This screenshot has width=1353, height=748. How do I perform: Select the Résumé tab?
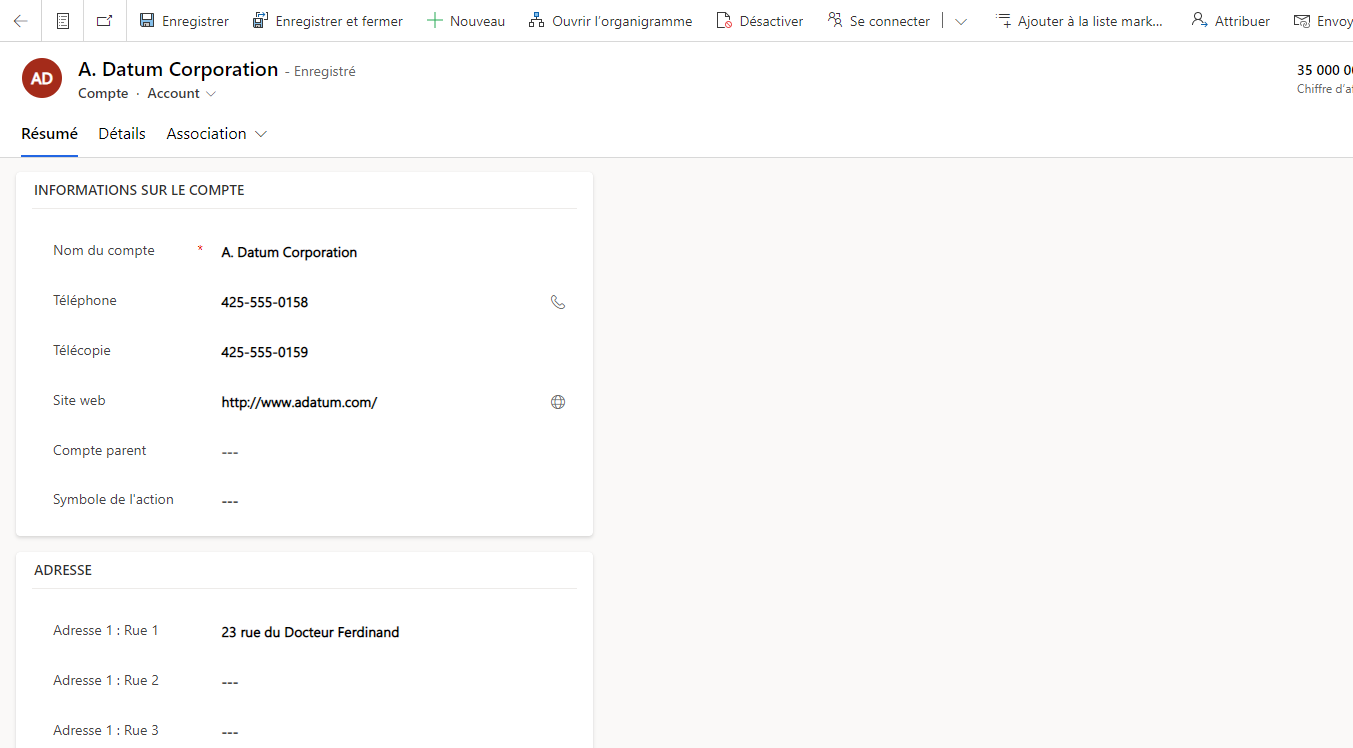(49, 134)
